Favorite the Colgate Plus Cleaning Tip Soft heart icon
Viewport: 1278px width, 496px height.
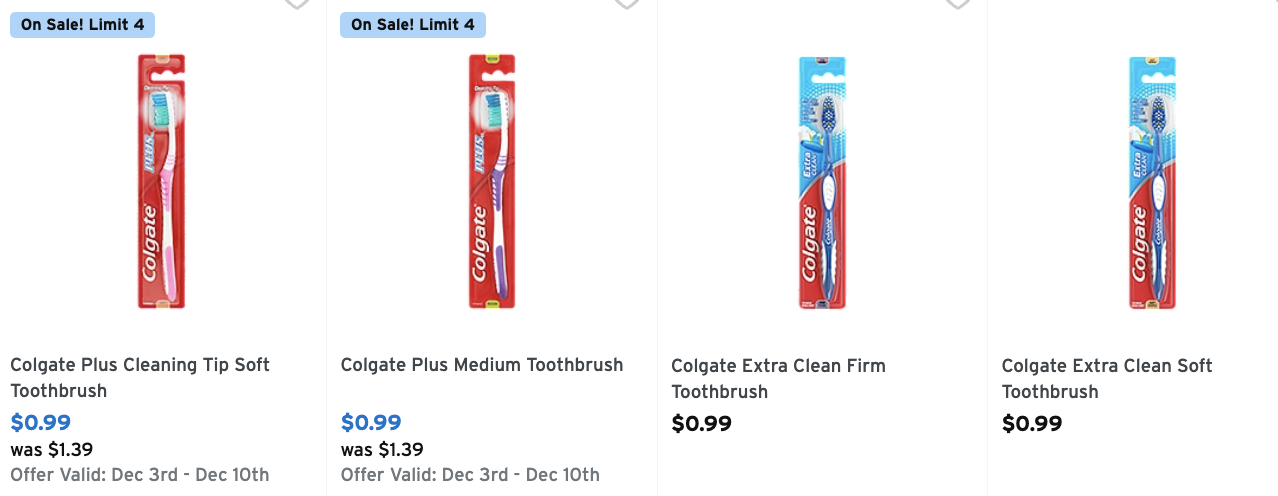point(296,3)
